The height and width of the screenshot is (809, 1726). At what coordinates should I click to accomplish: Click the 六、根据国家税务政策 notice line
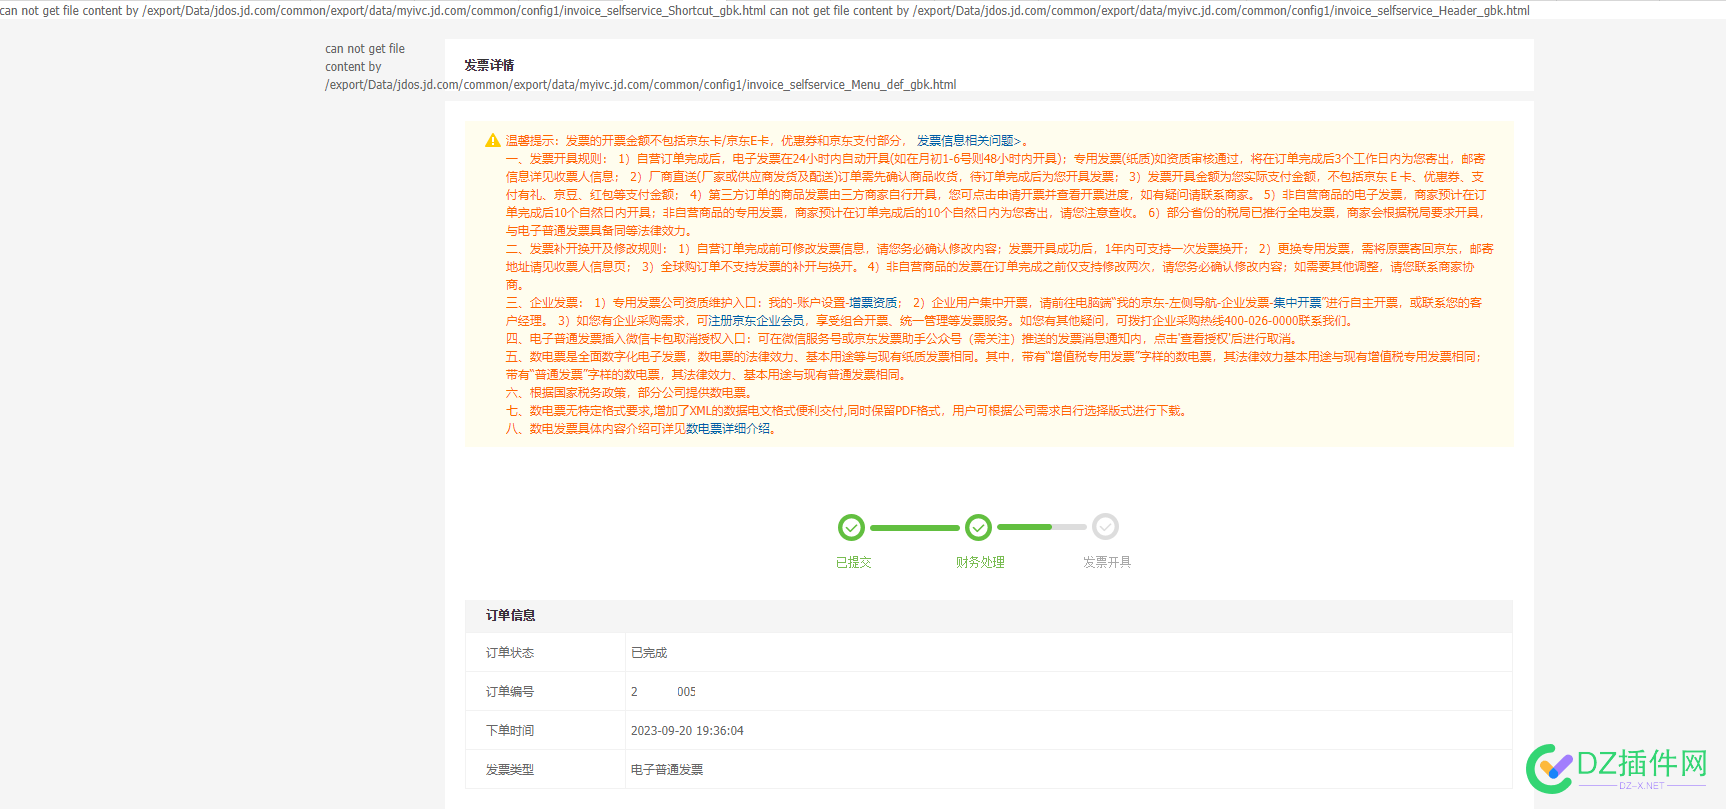[x=631, y=393]
